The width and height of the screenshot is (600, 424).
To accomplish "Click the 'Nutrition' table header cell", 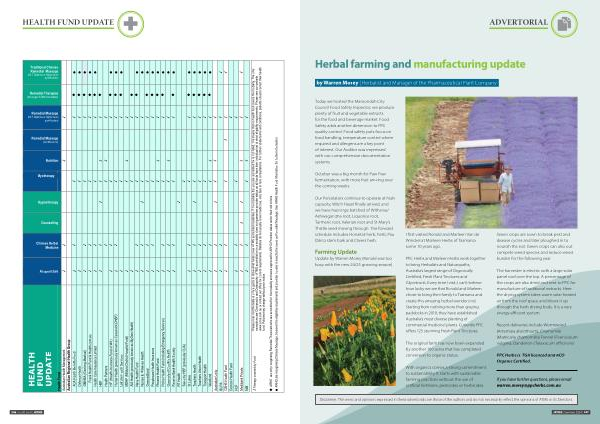I will point(42,160).
